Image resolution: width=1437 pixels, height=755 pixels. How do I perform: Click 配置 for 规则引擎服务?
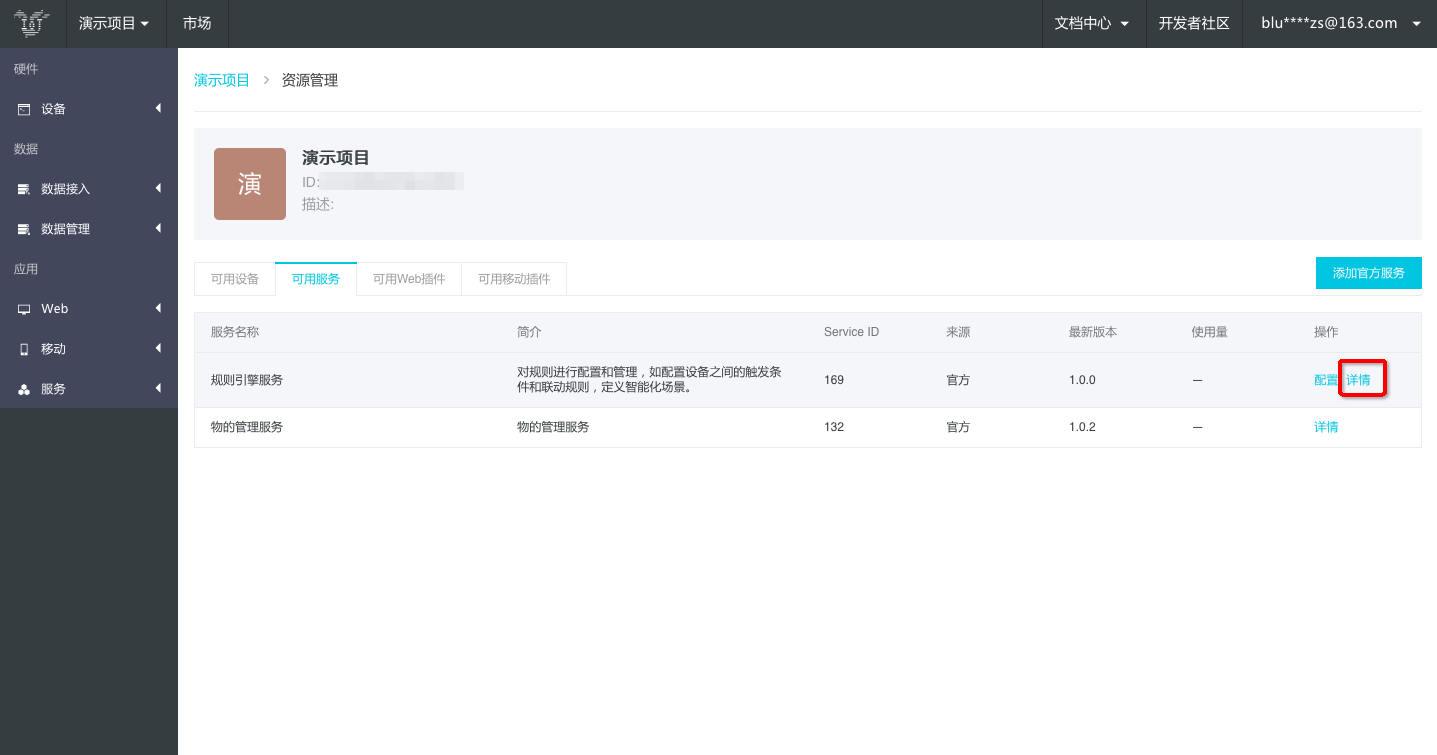tap(1326, 380)
